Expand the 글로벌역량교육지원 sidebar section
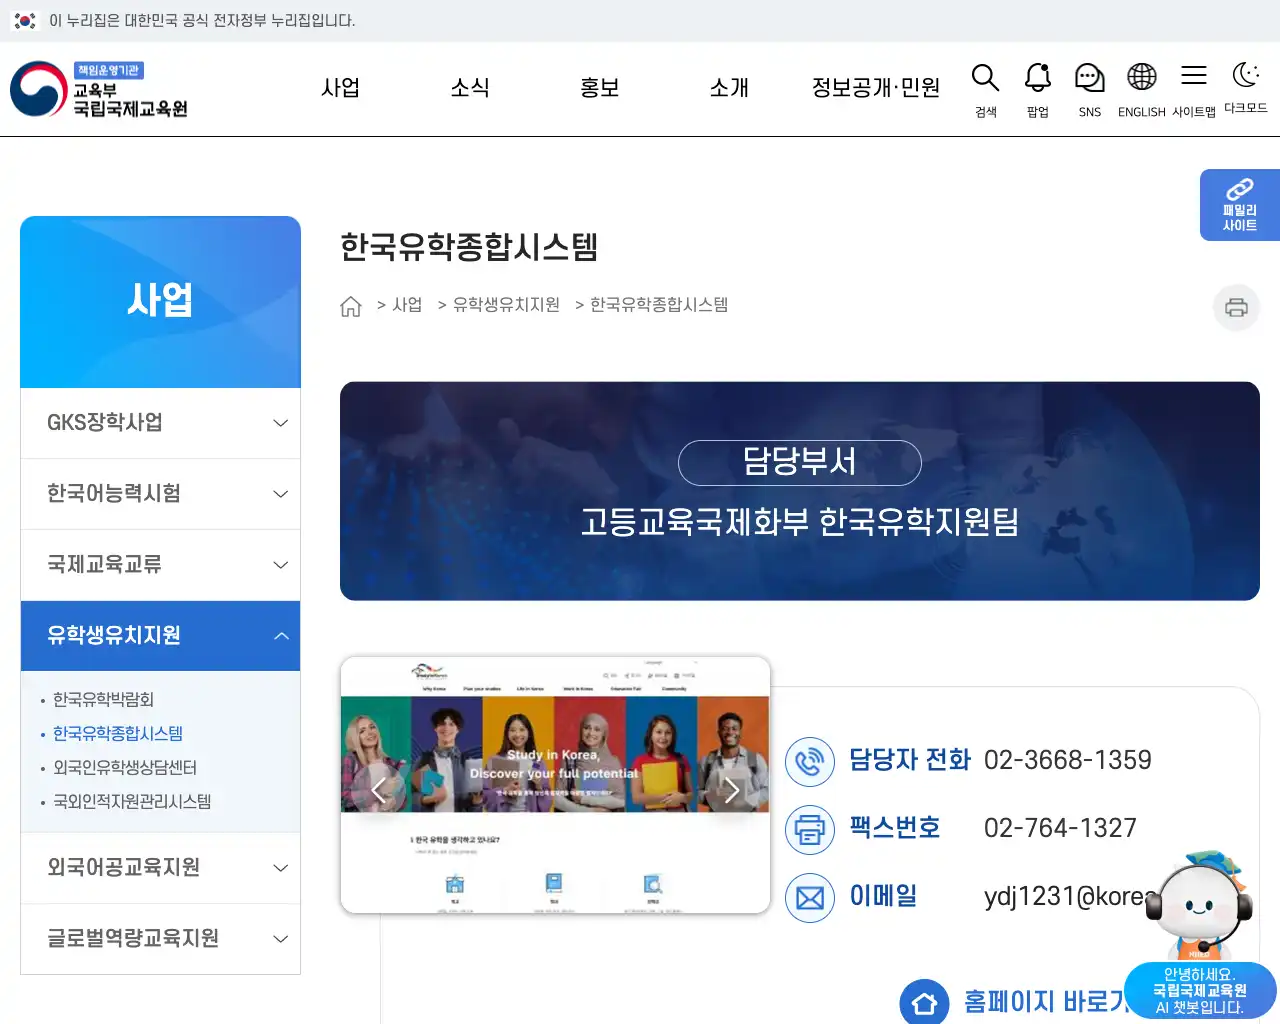The width and height of the screenshot is (1280, 1024). coord(160,939)
